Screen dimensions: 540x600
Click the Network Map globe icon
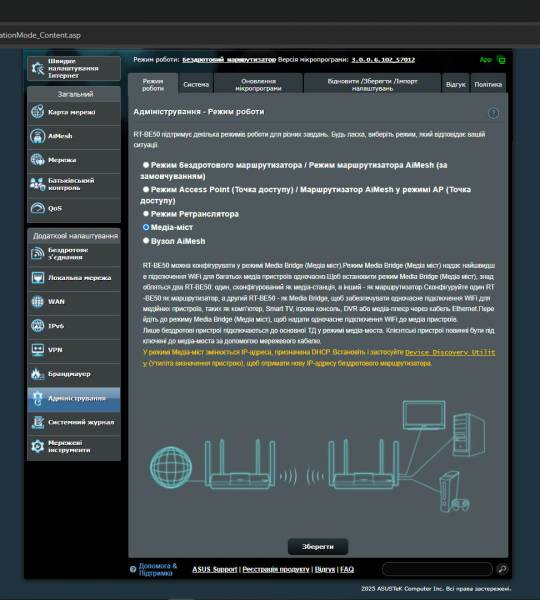coord(38,112)
